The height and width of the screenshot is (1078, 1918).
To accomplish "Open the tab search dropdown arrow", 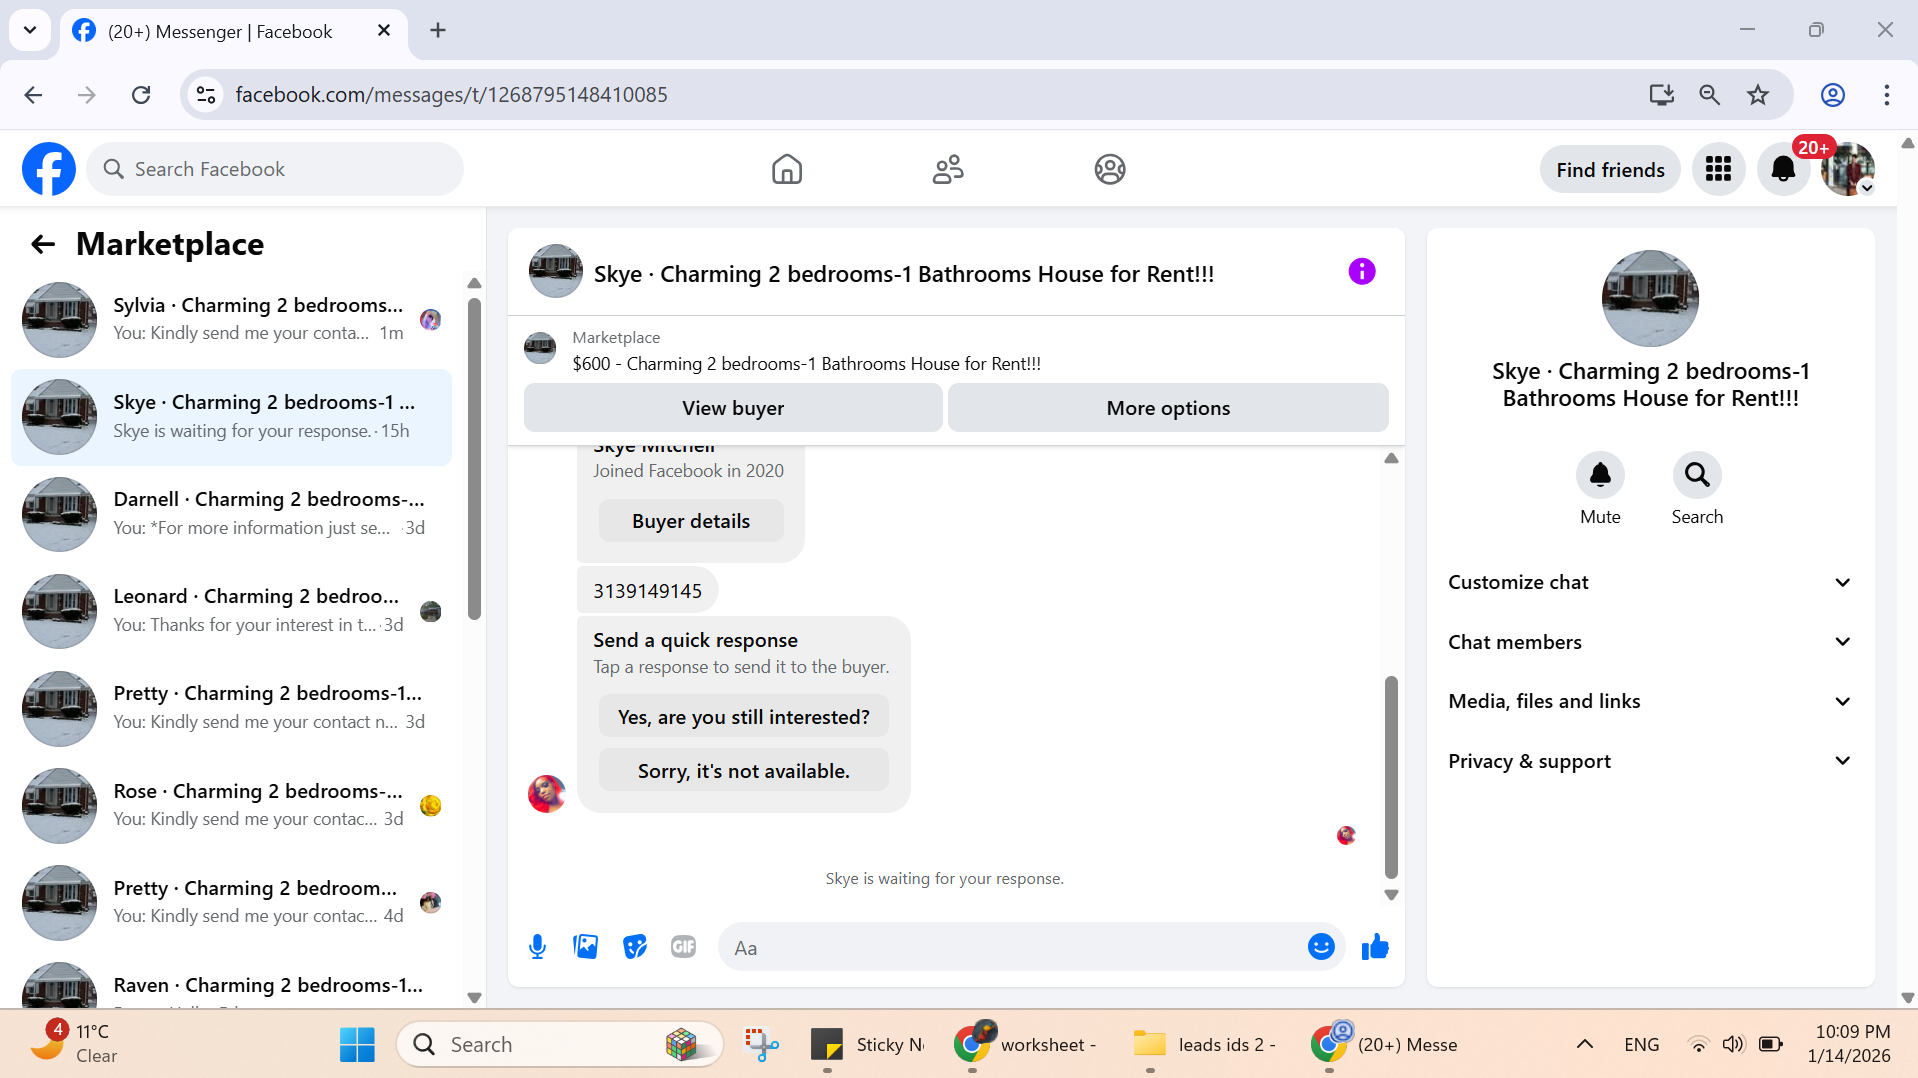I will click(x=30, y=30).
